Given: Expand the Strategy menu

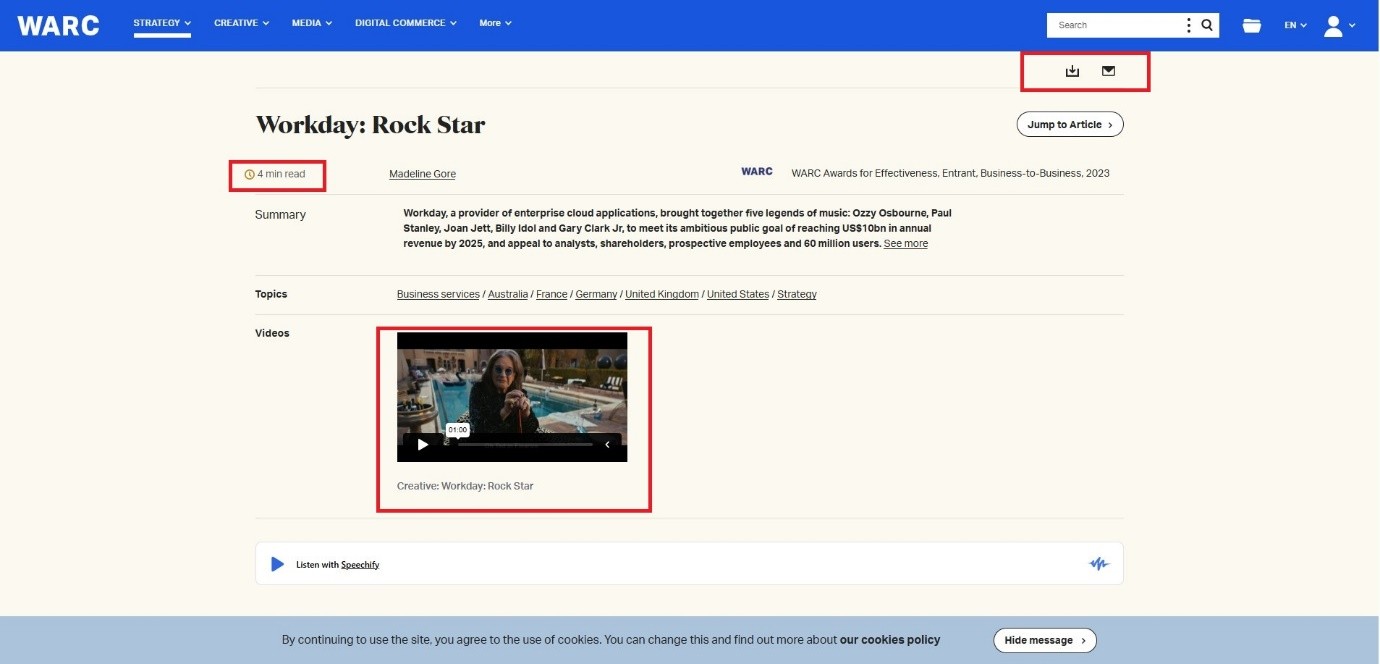Looking at the screenshot, I should click(x=162, y=23).
